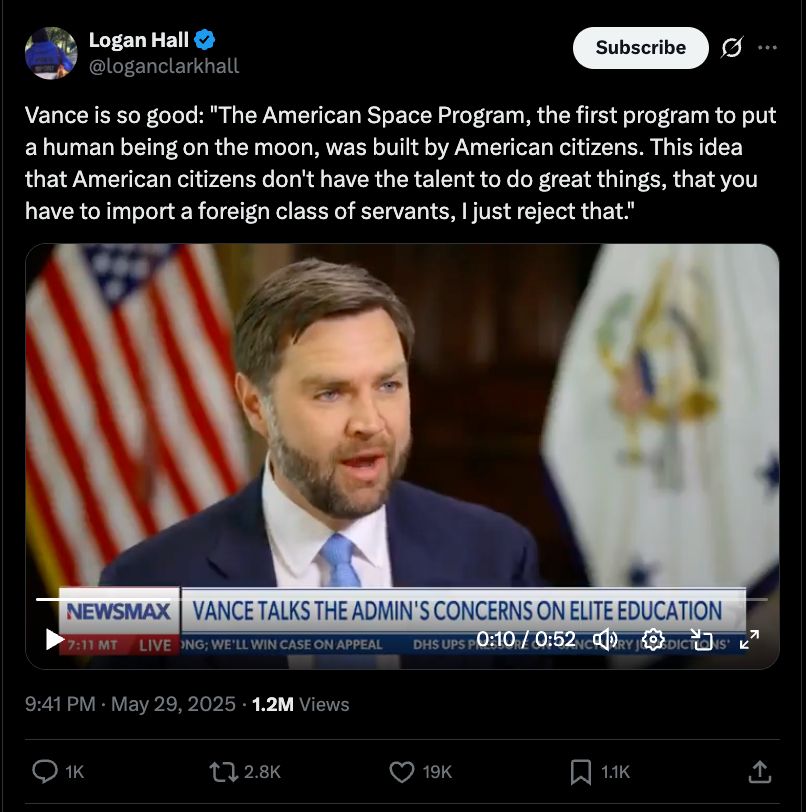The width and height of the screenshot is (806, 812).
Task: Expand the video to fullscreen
Action: click(748, 639)
